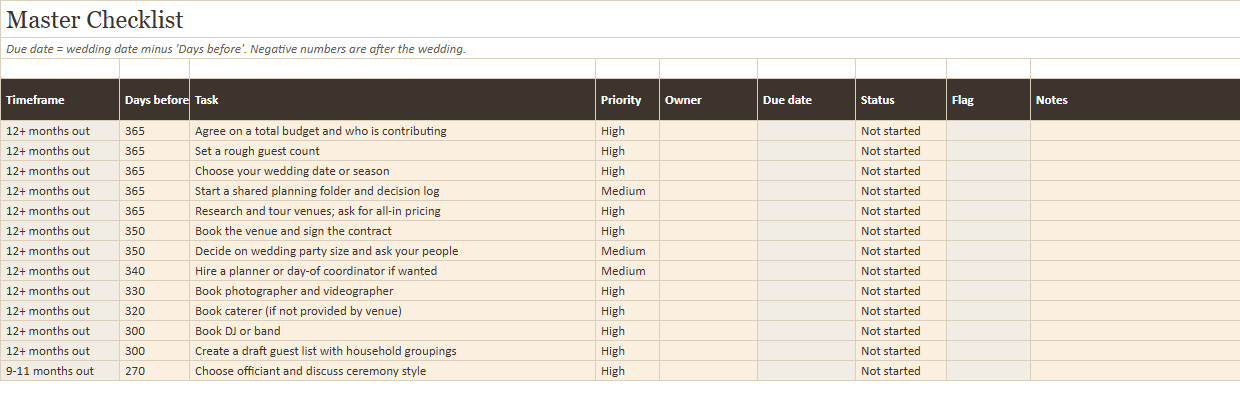The width and height of the screenshot is (1240, 396).
Task: Click 'Not started' status for Choose officiant
Action: (901, 371)
